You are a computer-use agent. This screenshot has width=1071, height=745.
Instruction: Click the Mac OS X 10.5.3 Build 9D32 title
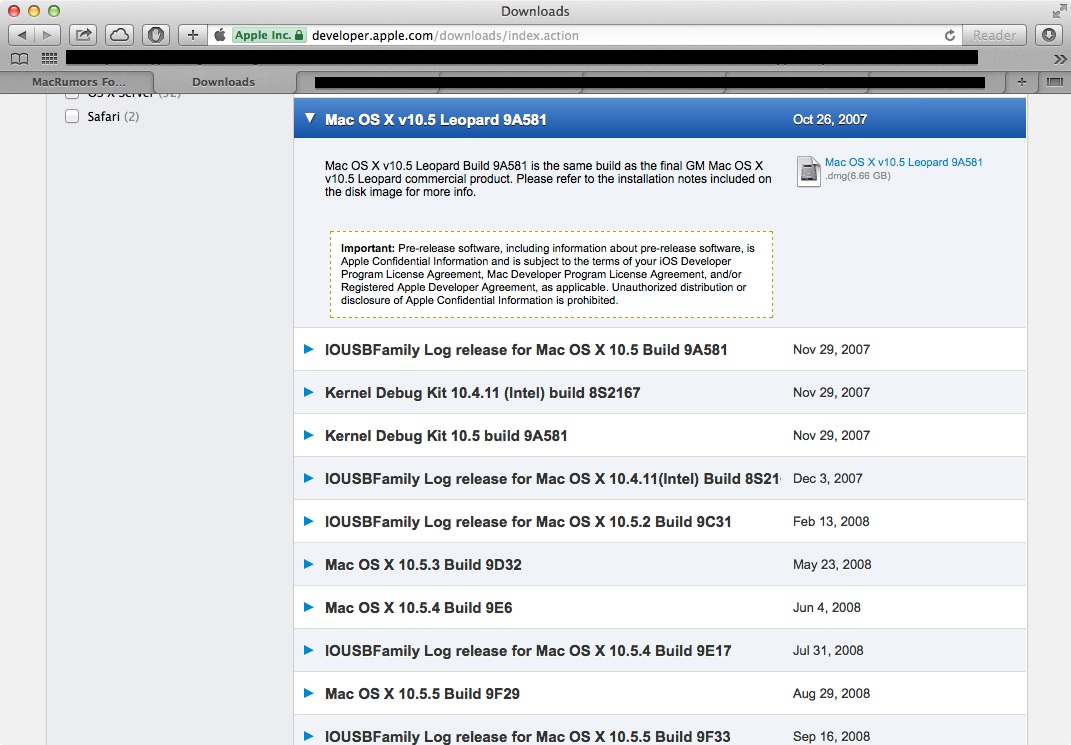click(x=423, y=565)
